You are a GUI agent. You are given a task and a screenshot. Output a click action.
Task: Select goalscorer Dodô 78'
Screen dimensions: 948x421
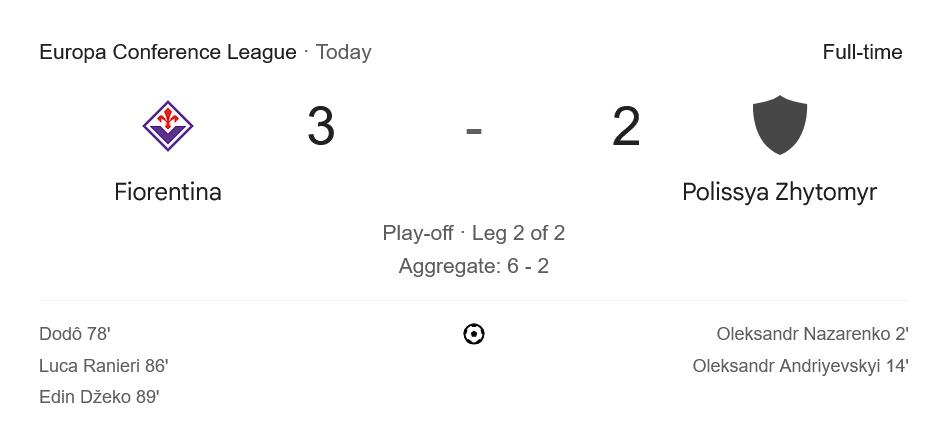[x=75, y=334]
